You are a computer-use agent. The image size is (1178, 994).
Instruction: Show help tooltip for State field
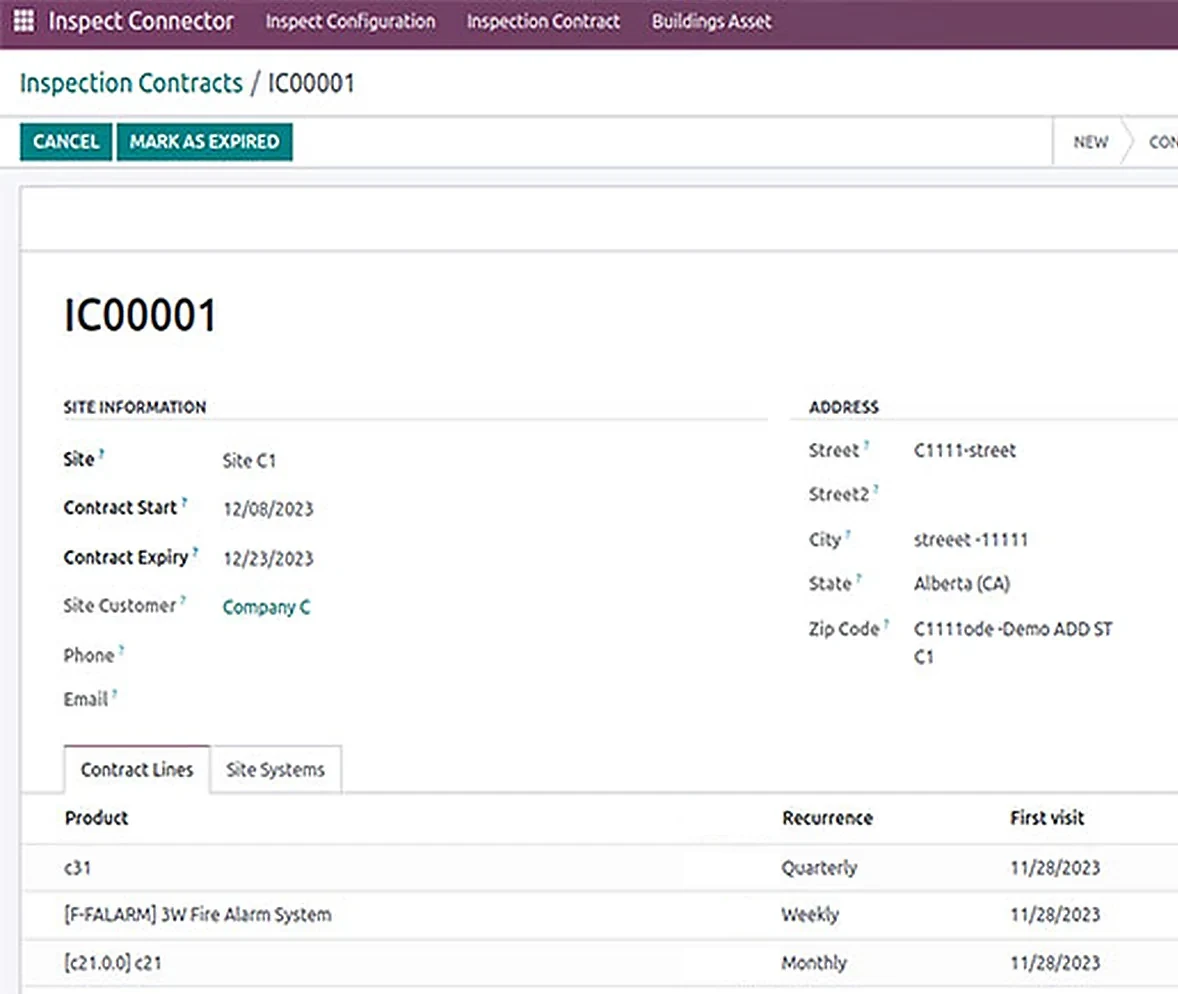[x=859, y=578]
